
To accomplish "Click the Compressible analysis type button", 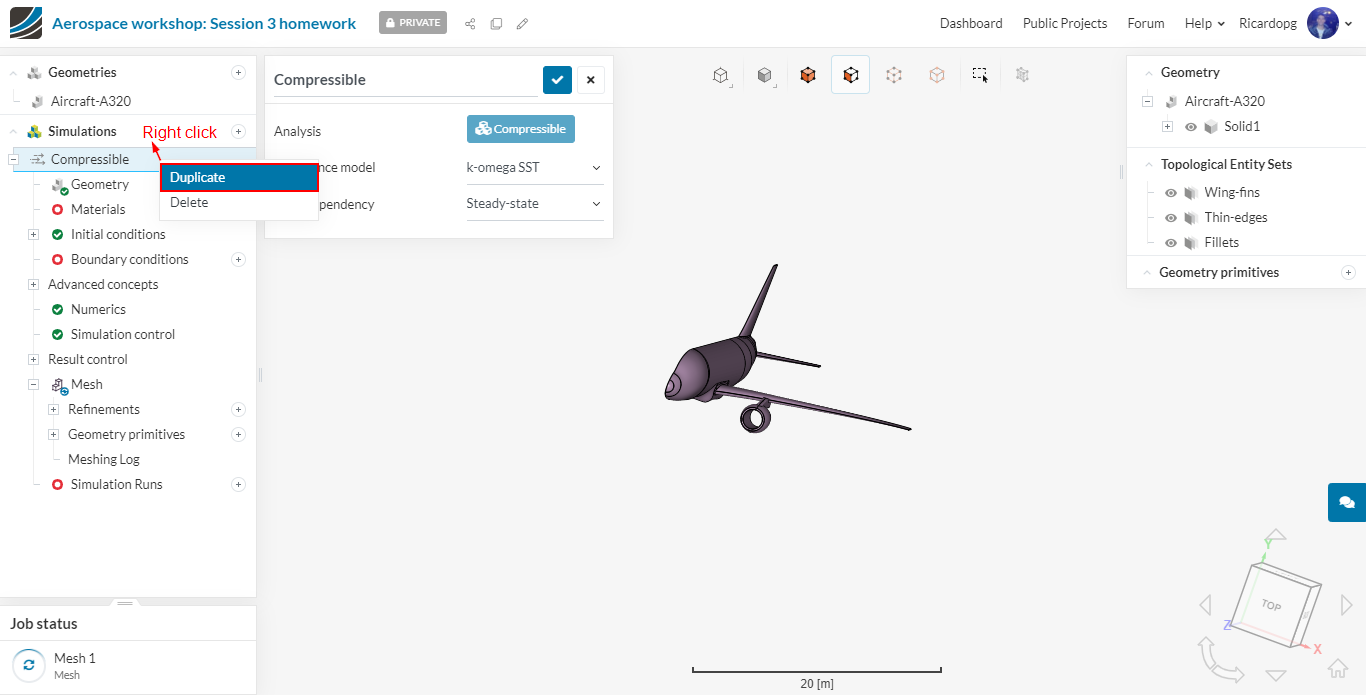I will 521,129.
